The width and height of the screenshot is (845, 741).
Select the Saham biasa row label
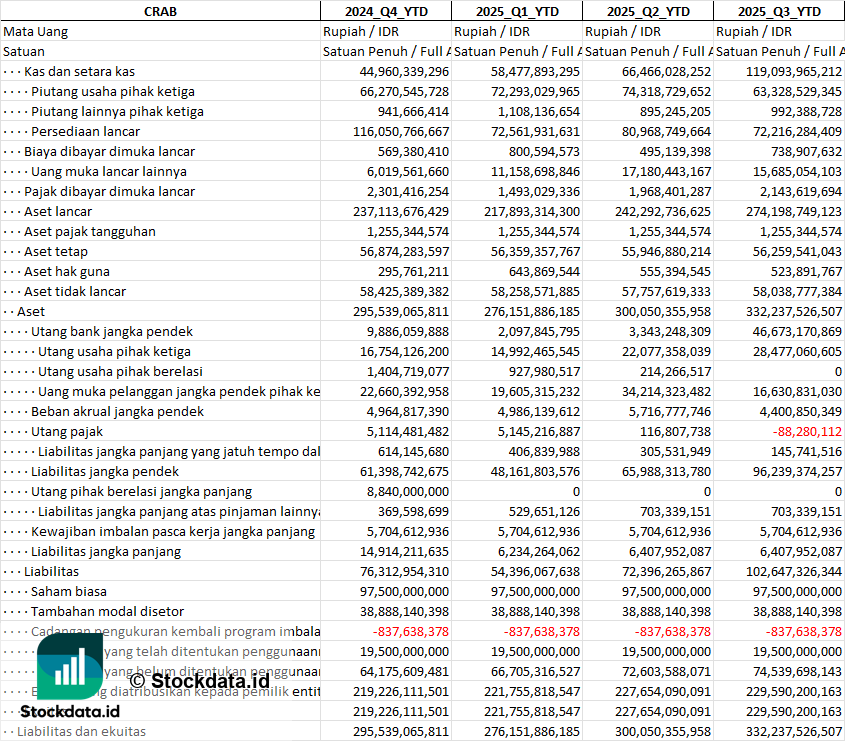[x=69, y=591]
